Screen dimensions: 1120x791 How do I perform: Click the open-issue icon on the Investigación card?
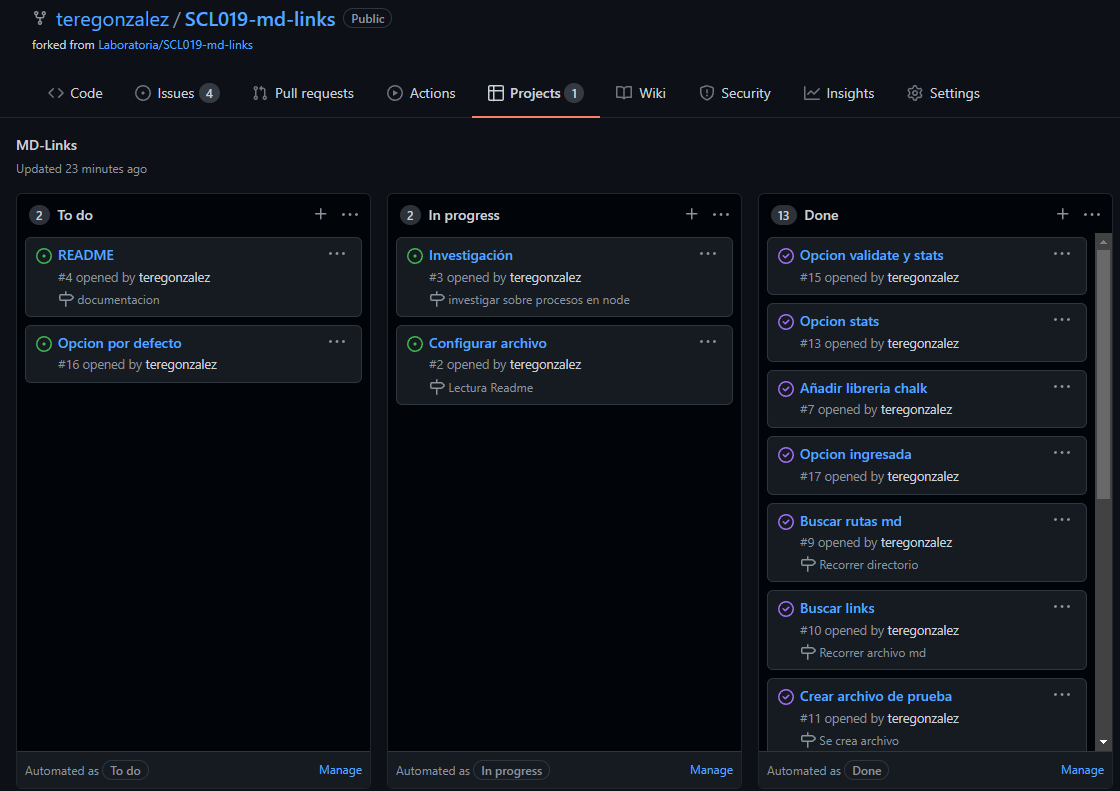coord(415,256)
